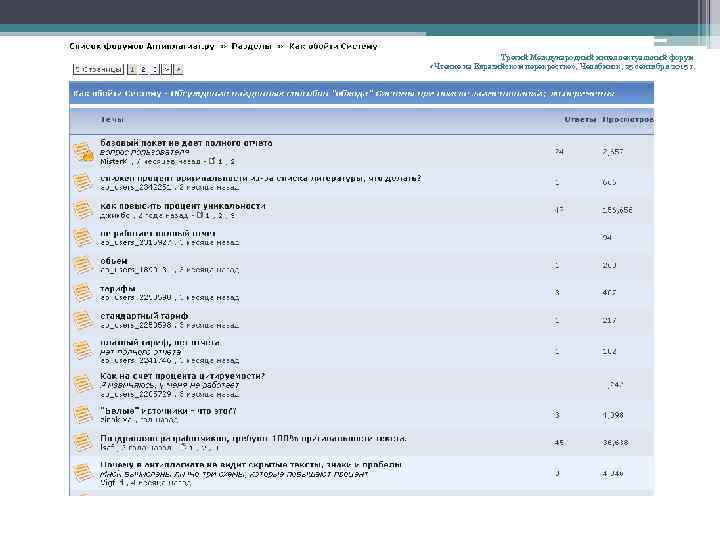This screenshot has height=540, width=720.
Task: Open page 2 of 'Как повысить процент уникальности' thread
Action: (220, 215)
